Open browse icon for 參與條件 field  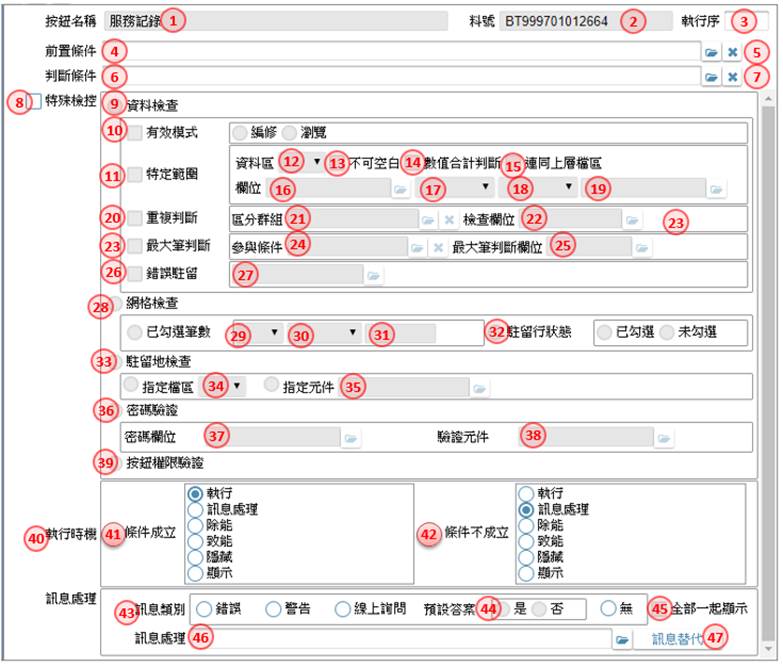pyautogui.click(x=417, y=248)
